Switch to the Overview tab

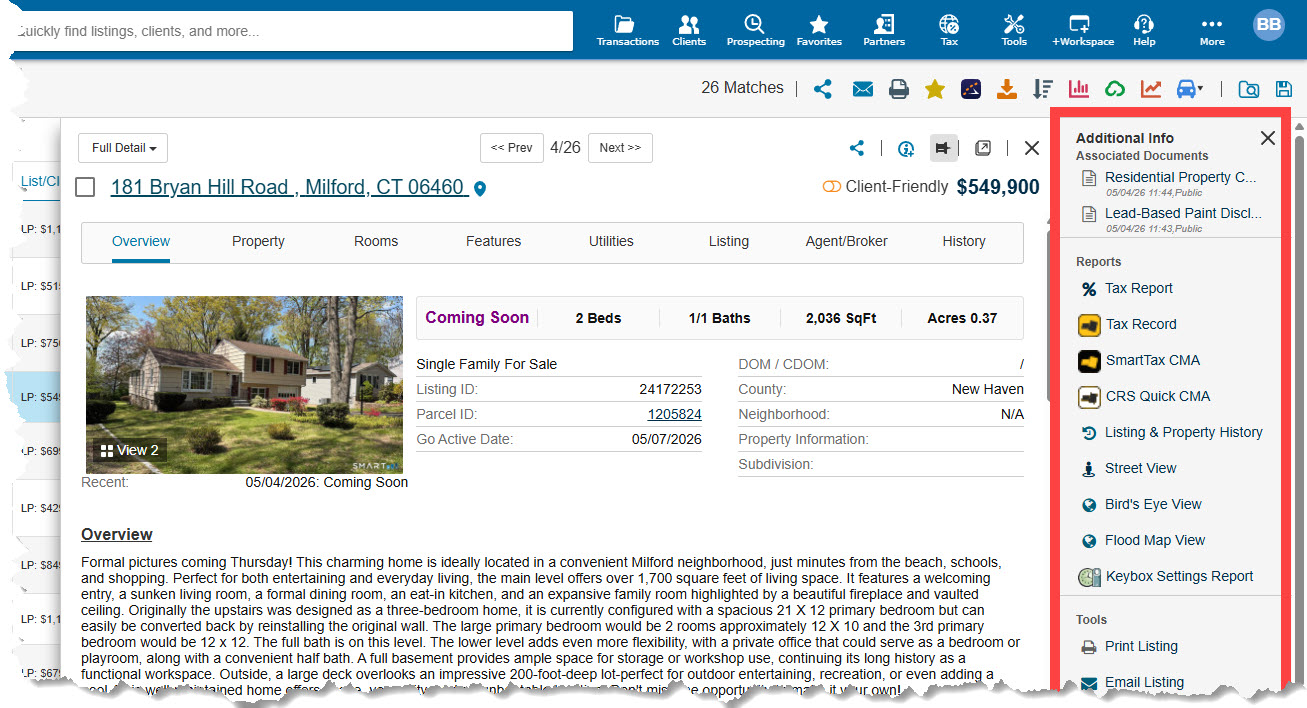[x=141, y=241]
